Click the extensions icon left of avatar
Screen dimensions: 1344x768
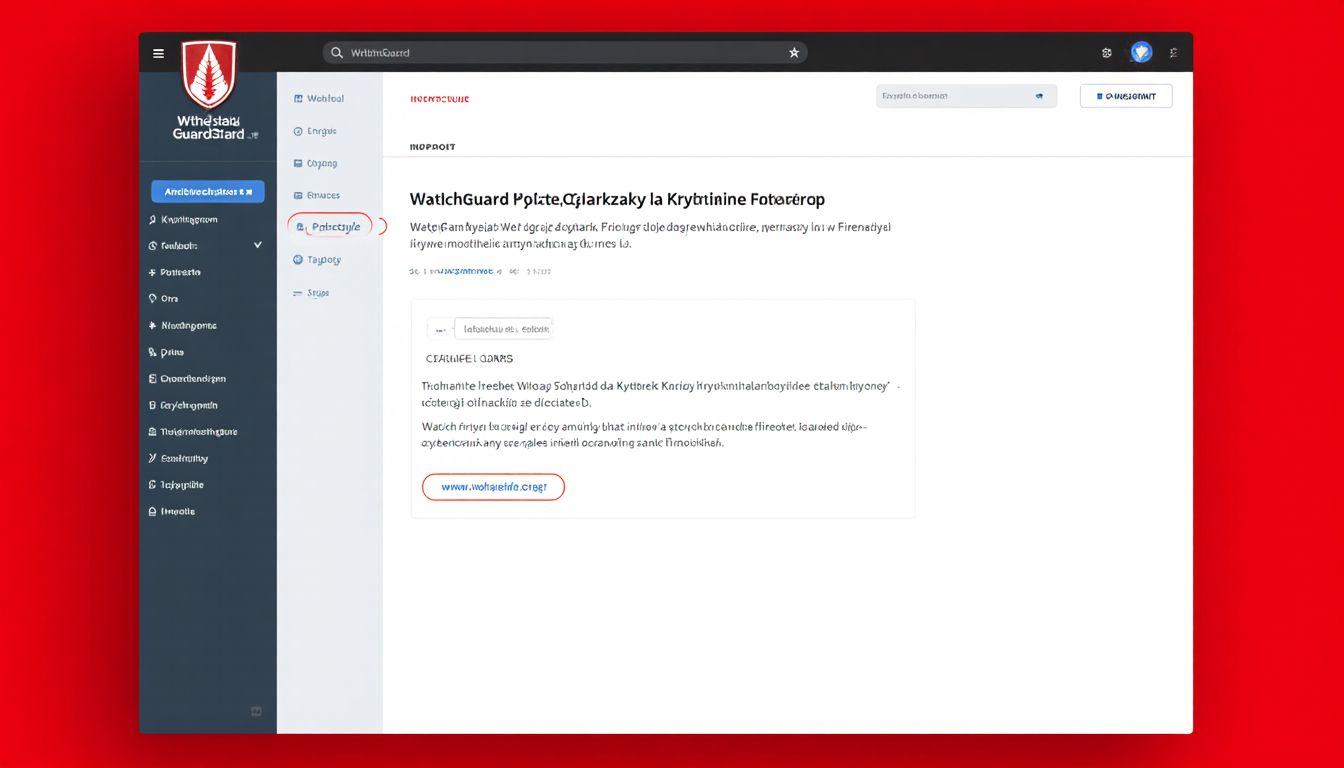tap(1107, 53)
